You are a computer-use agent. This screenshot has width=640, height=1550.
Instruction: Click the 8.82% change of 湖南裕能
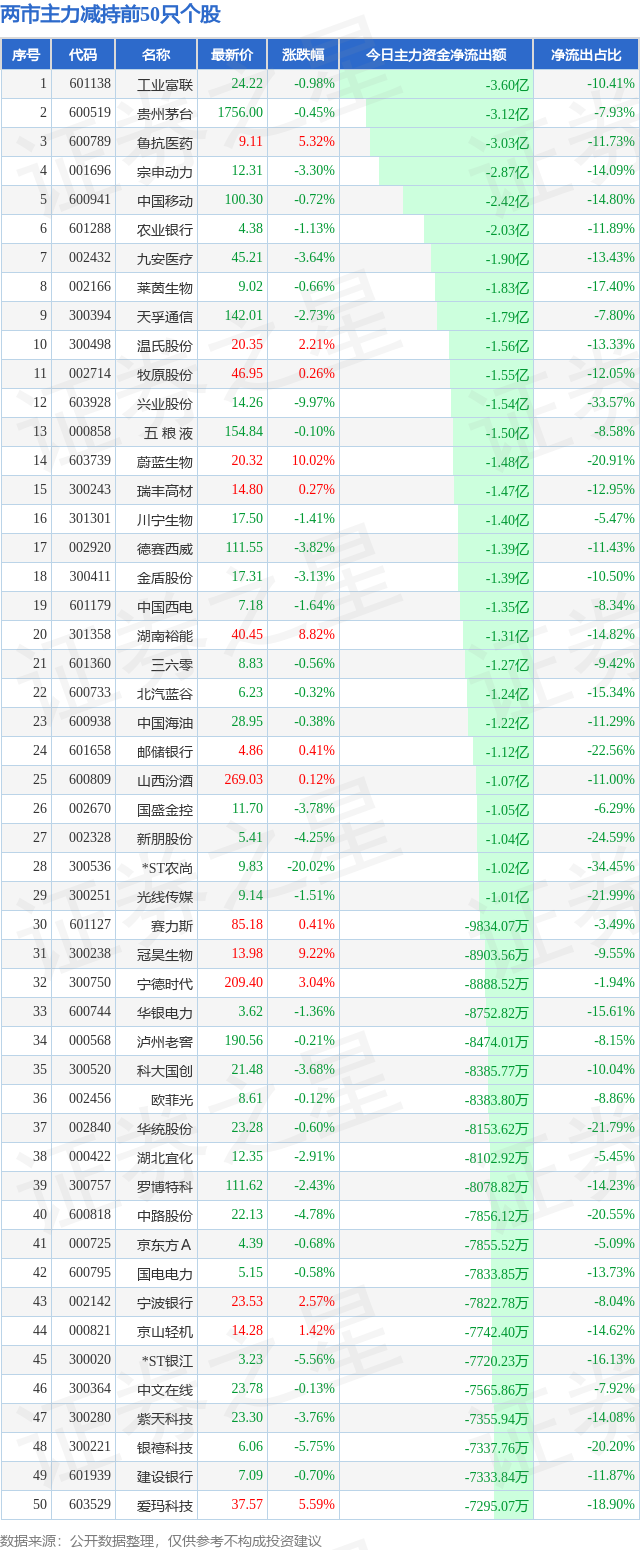(319, 635)
